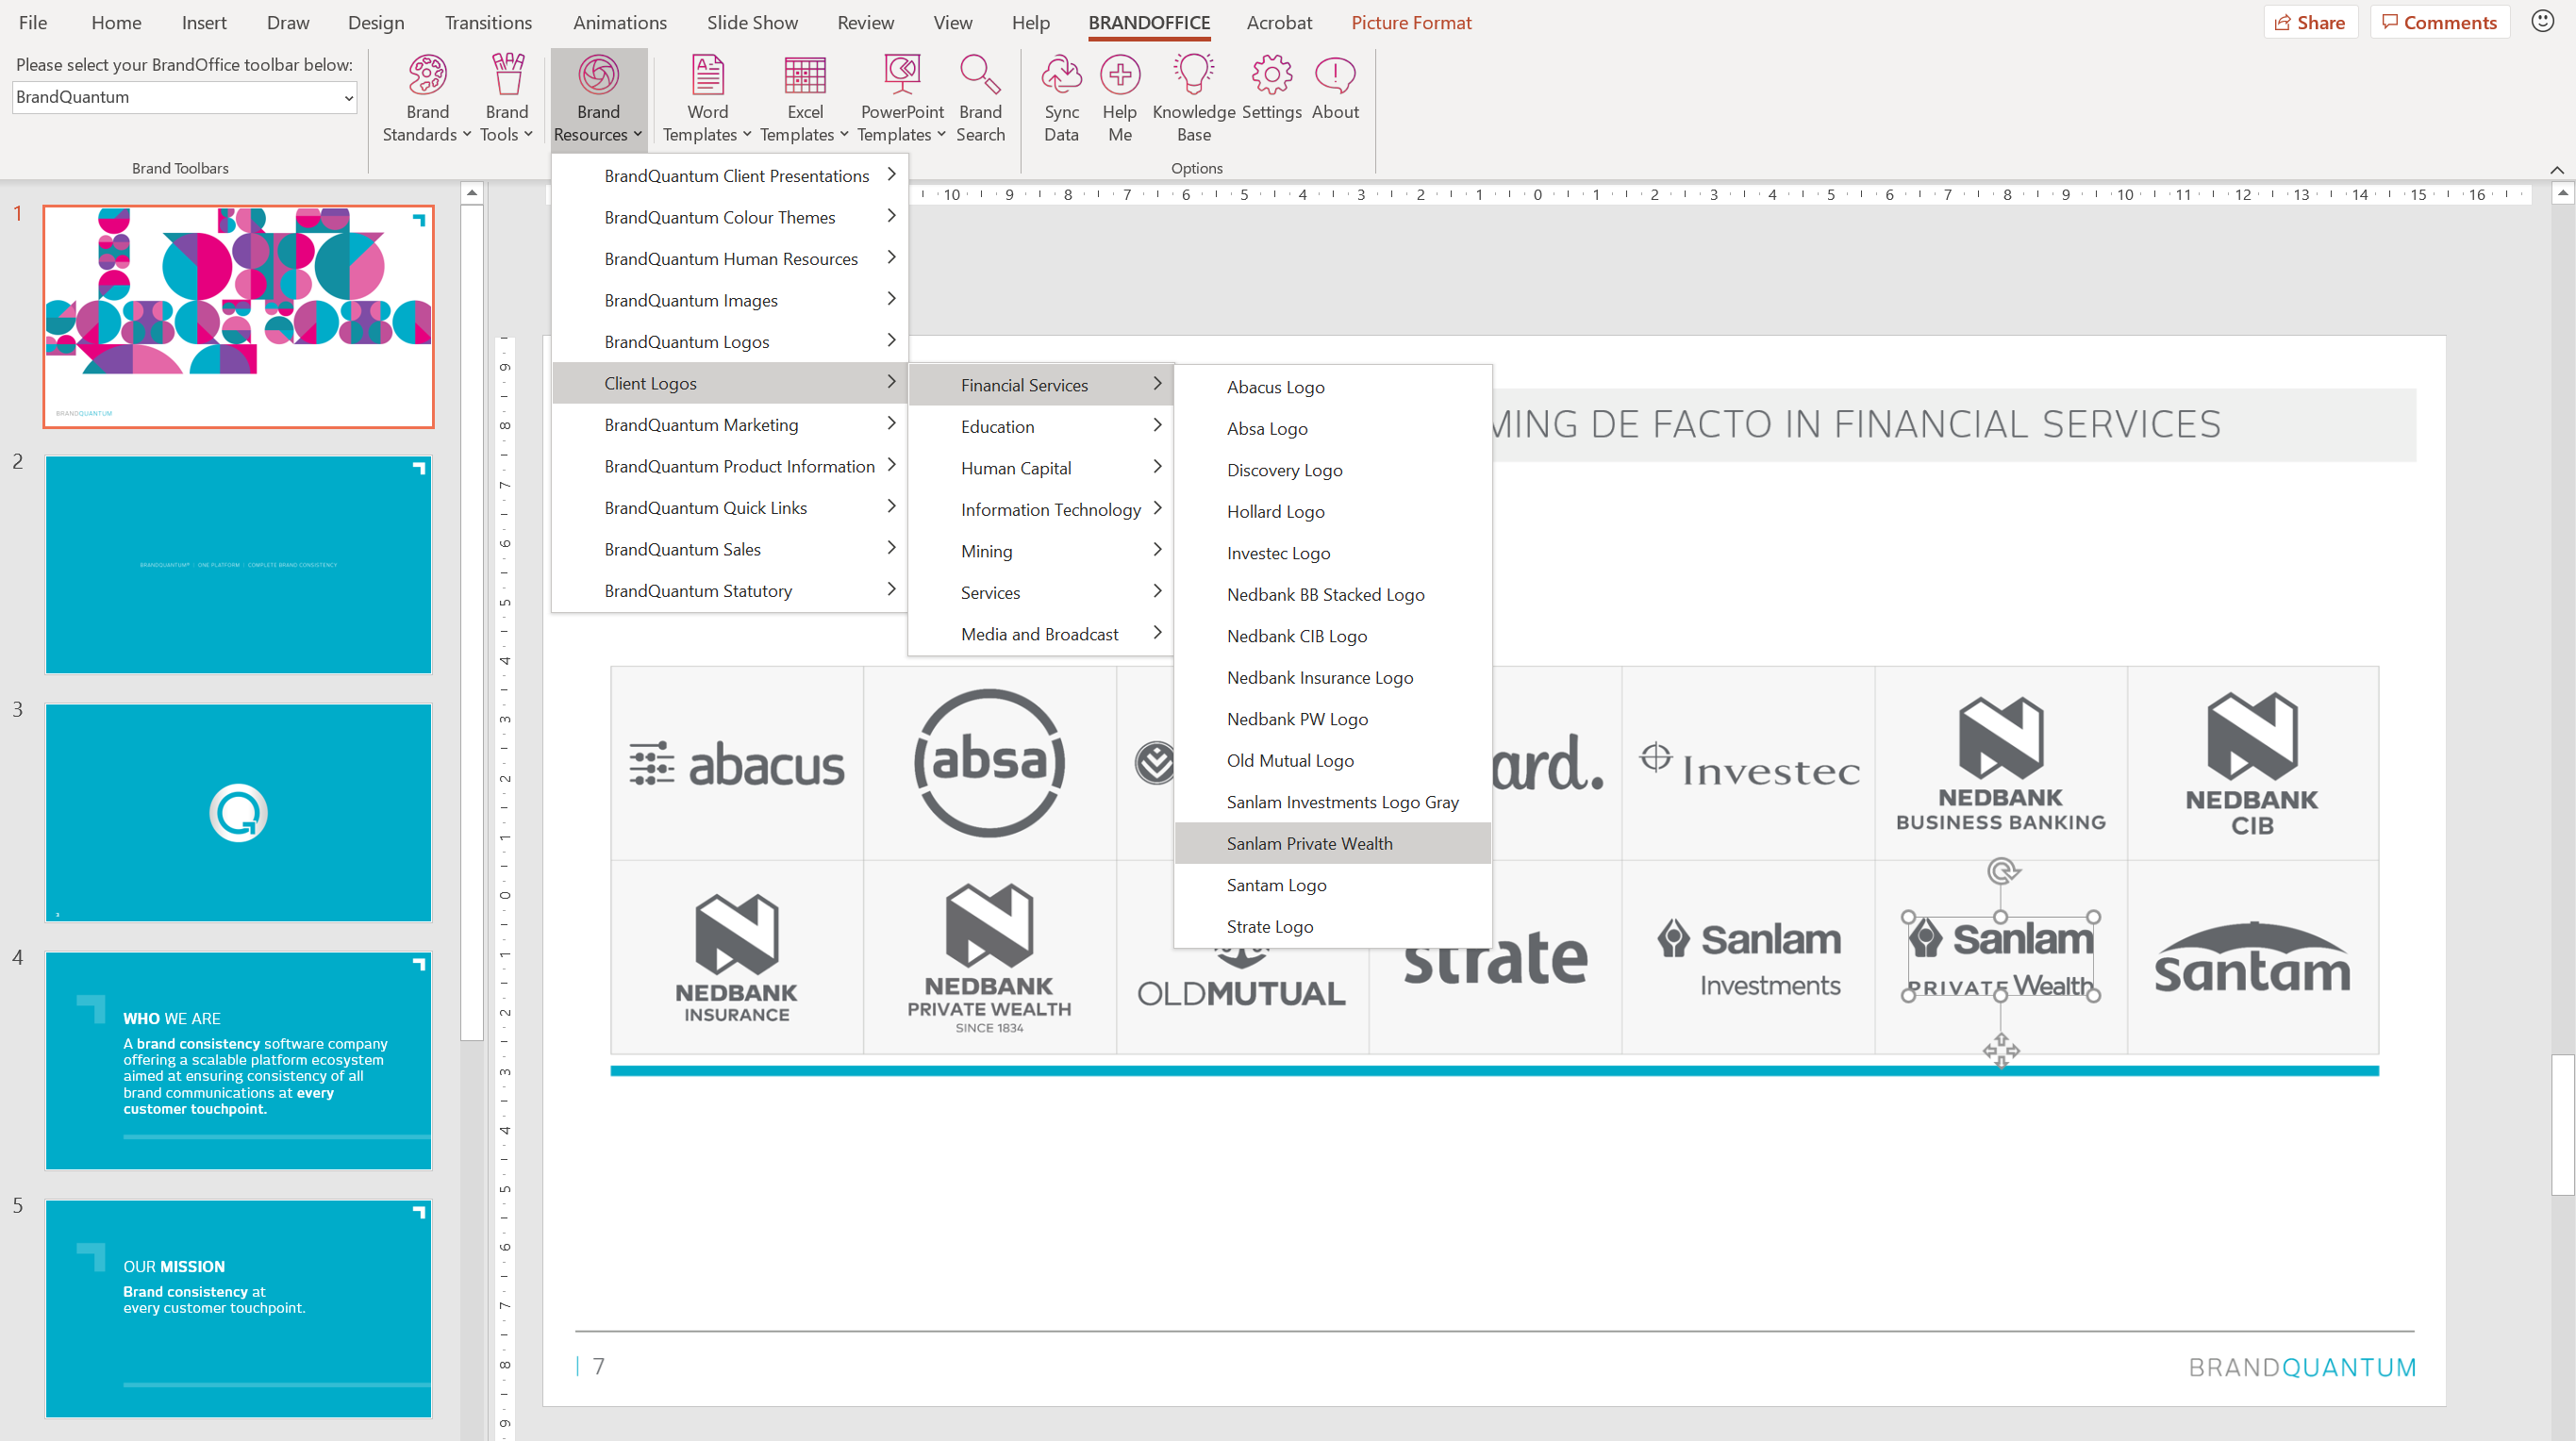Image resolution: width=2576 pixels, height=1441 pixels.
Task: Switch to the Picture Format tab
Action: [1410, 22]
